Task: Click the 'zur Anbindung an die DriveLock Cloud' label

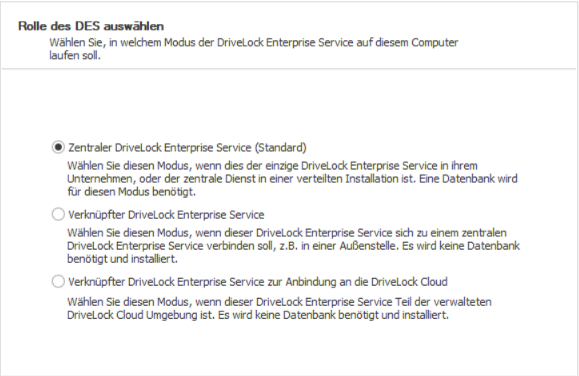Action: click(x=357, y=282)
